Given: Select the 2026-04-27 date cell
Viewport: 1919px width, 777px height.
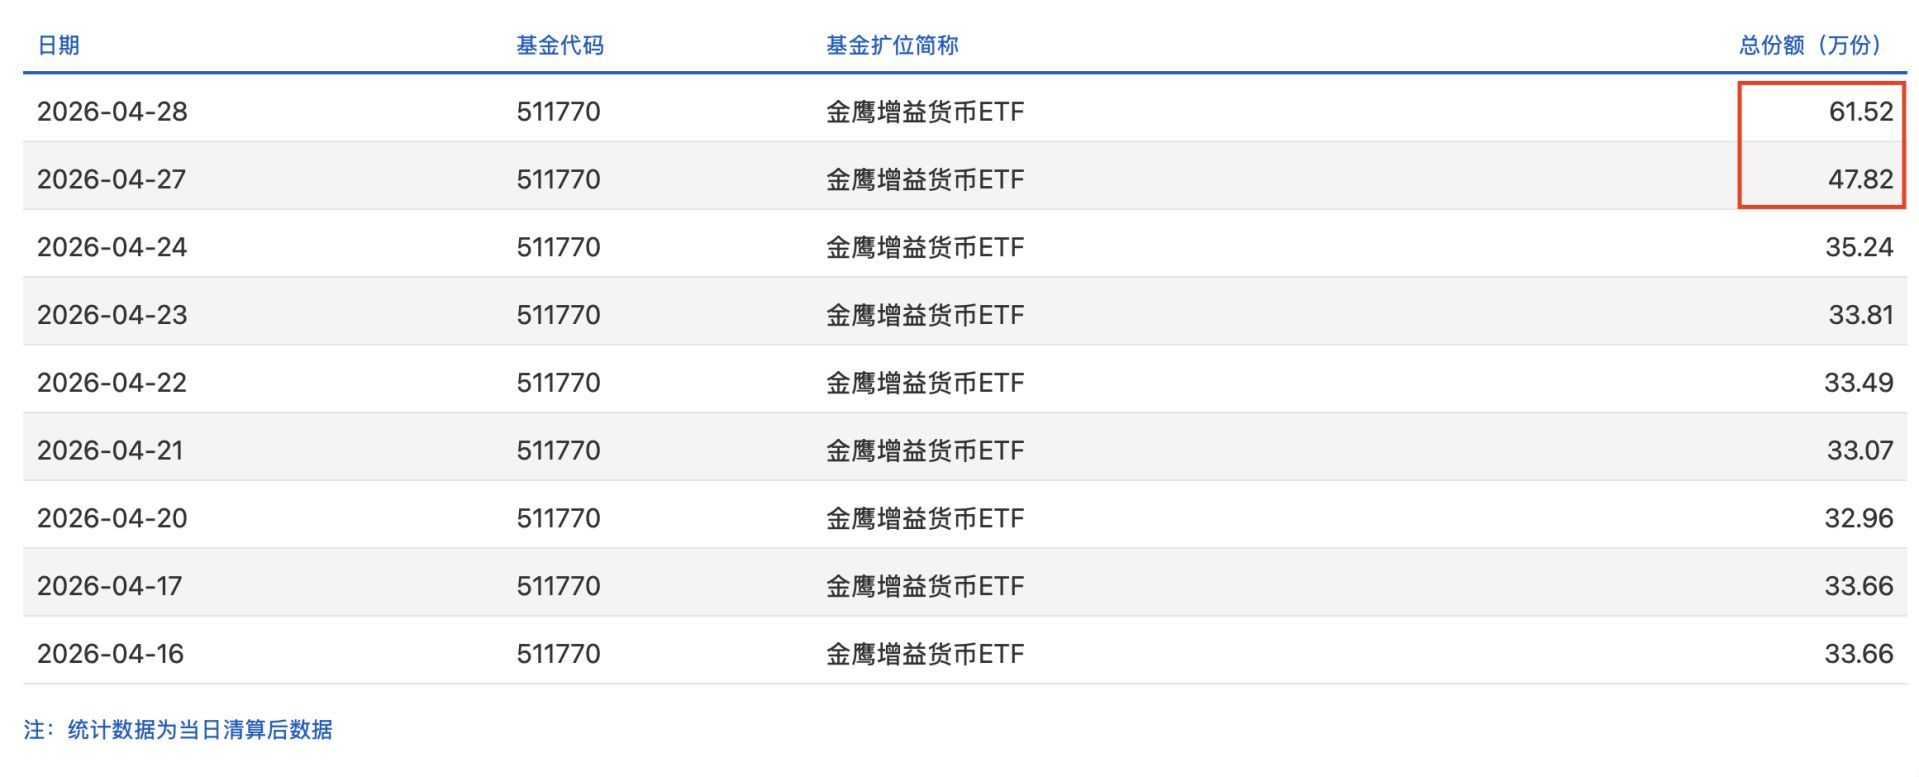Looking at the screenshot, I should point(112,179).
